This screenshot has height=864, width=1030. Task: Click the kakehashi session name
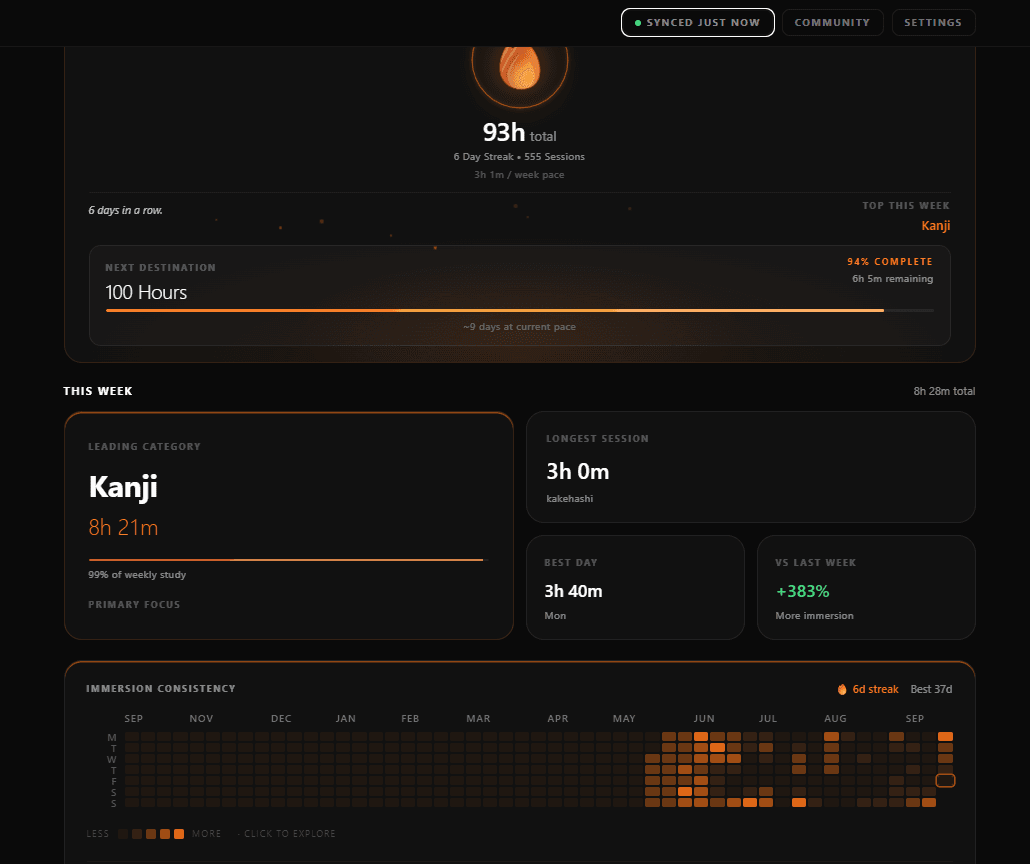[x=570, y=499]
